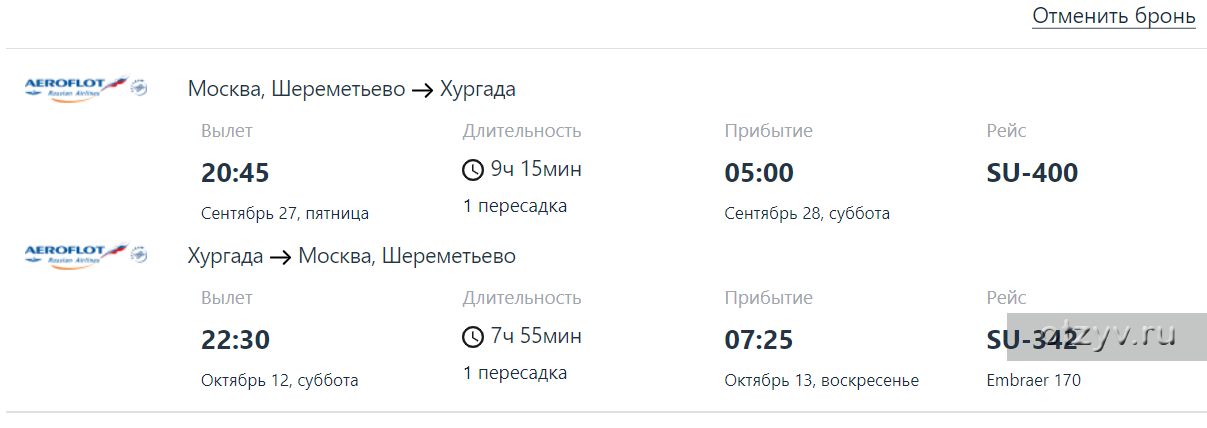Click arrival time 05:00
This screenshot has width=1207, height=428.
click(x=759, y=173)
